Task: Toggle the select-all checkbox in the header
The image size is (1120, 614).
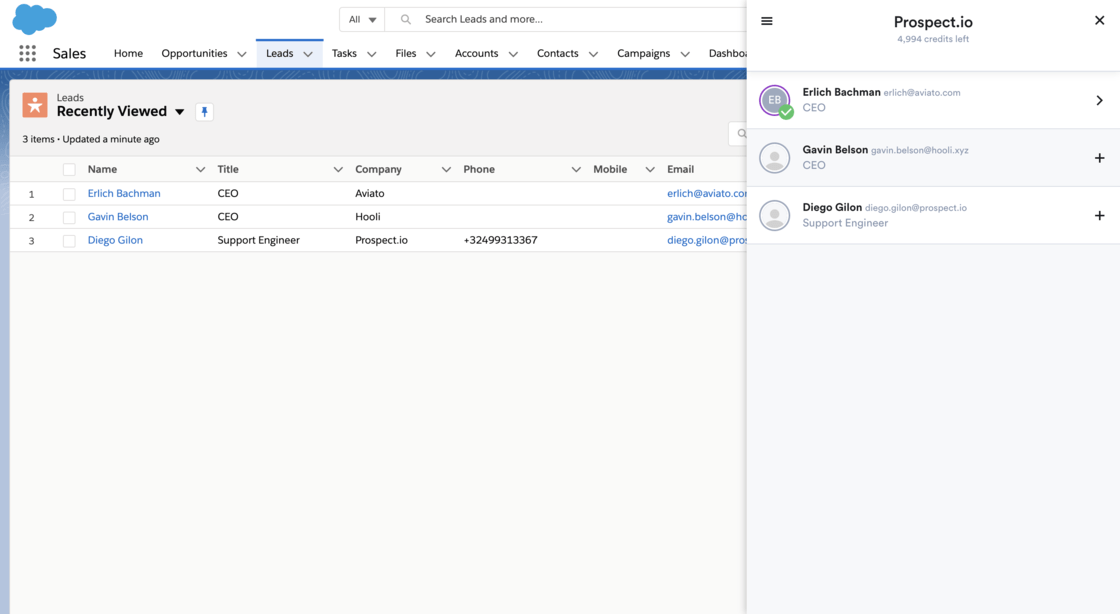Action: tap(69, 170)
